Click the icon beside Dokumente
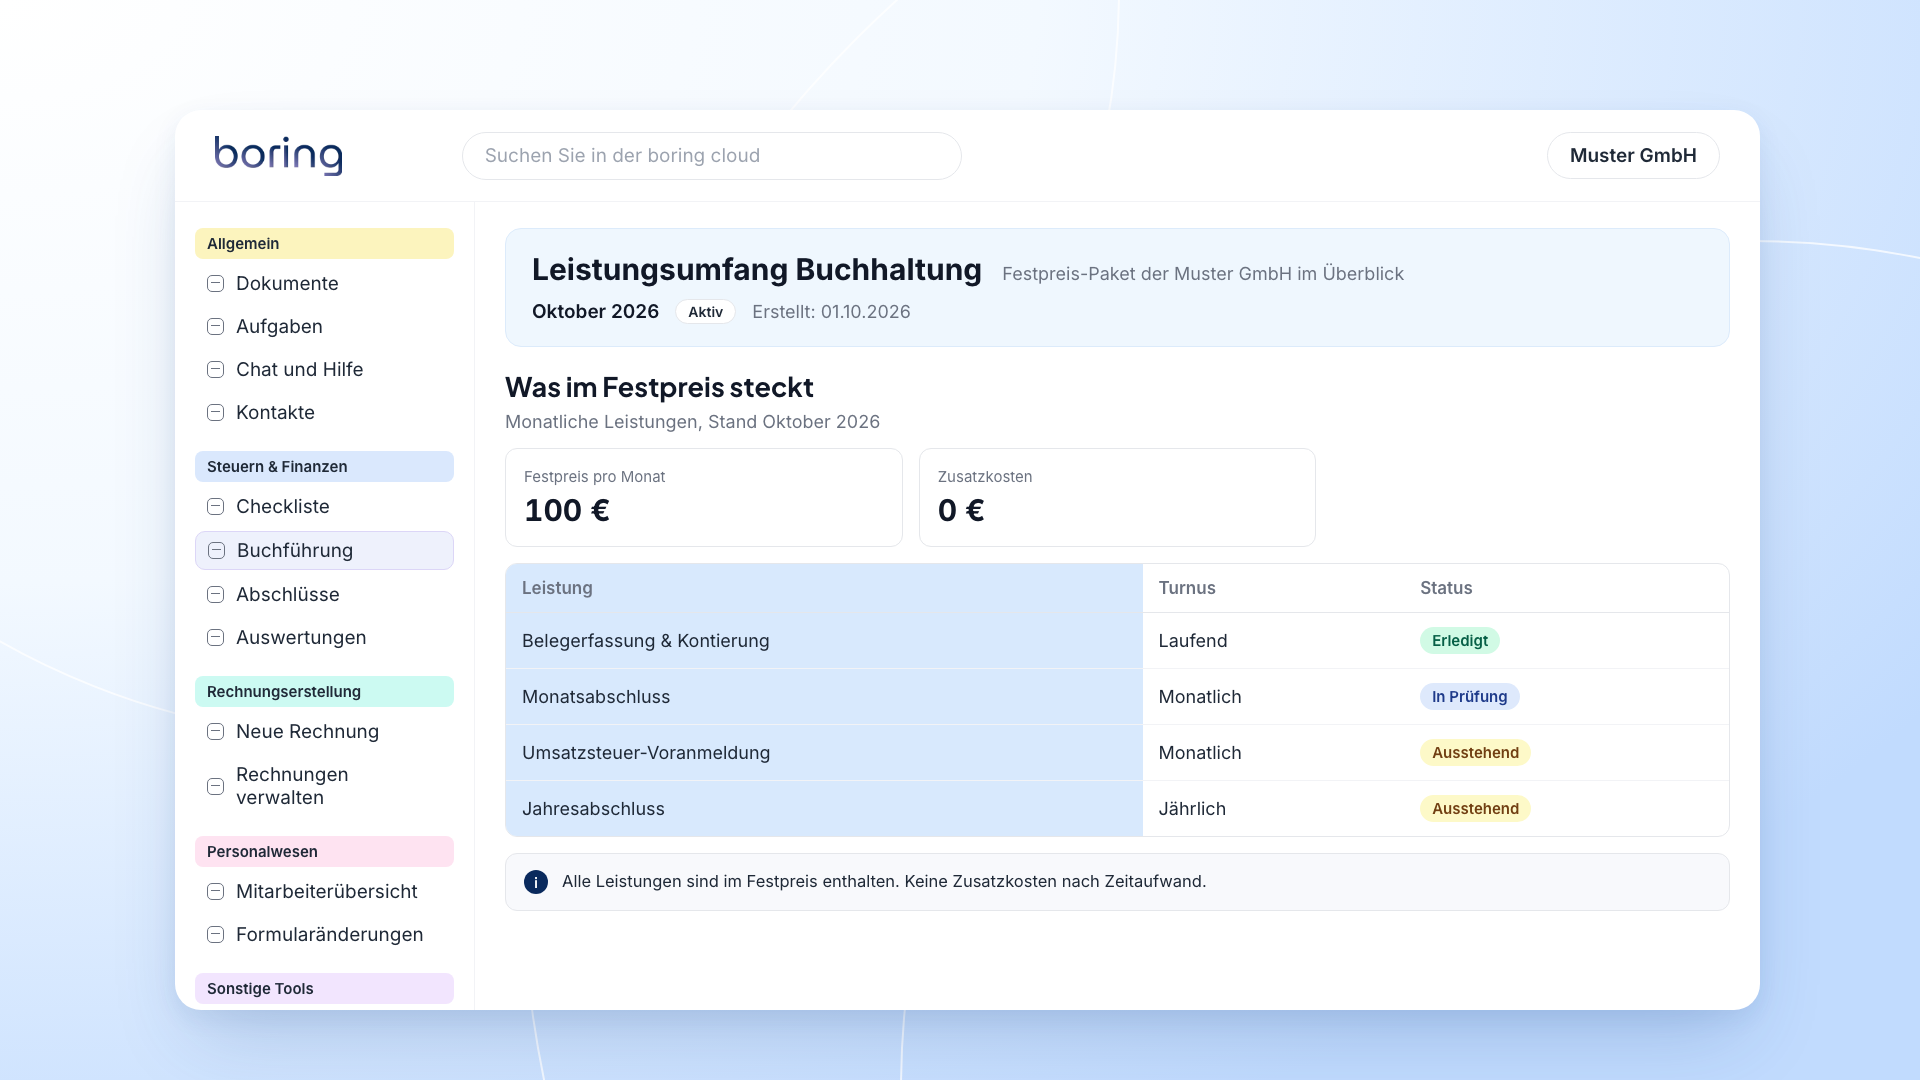 pyautogui.click(x=215, y=284)
